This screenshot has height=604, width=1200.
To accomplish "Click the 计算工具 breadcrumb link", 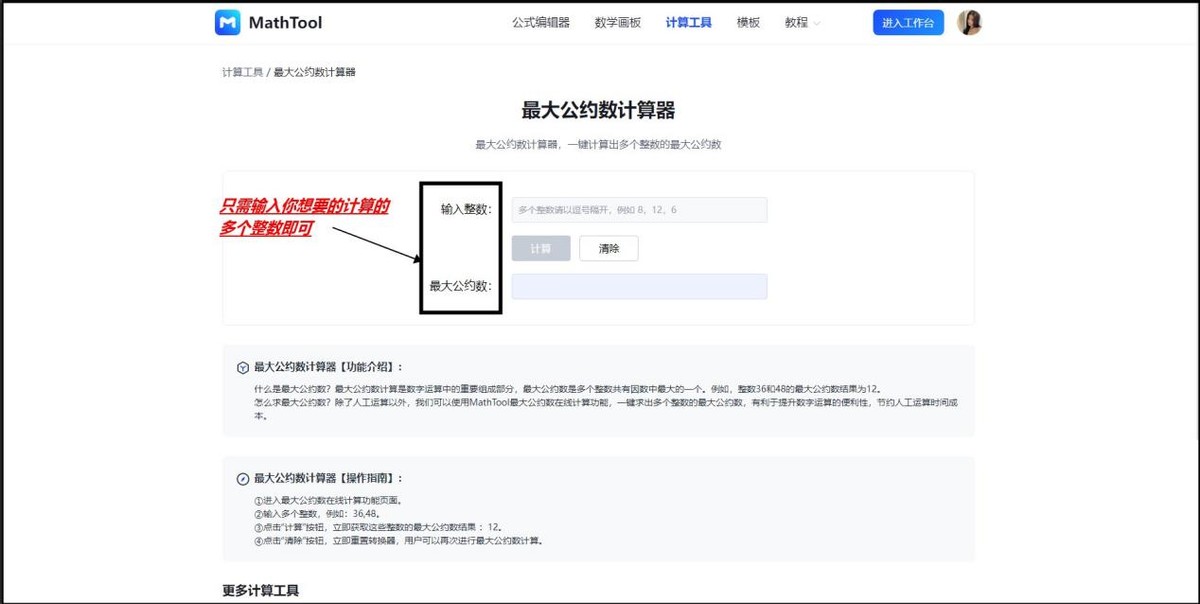I will pos(243,72).
